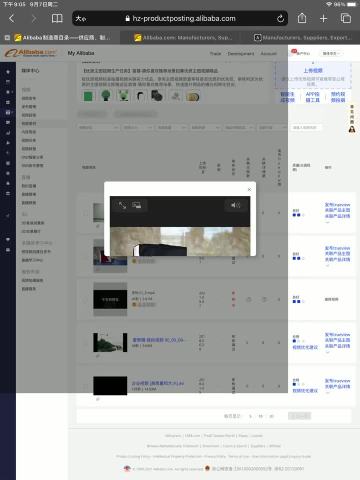Close the first Alibaba tab
Image resolution: width=360 pixels, height=480 pixels.
(x=7, y=38)
